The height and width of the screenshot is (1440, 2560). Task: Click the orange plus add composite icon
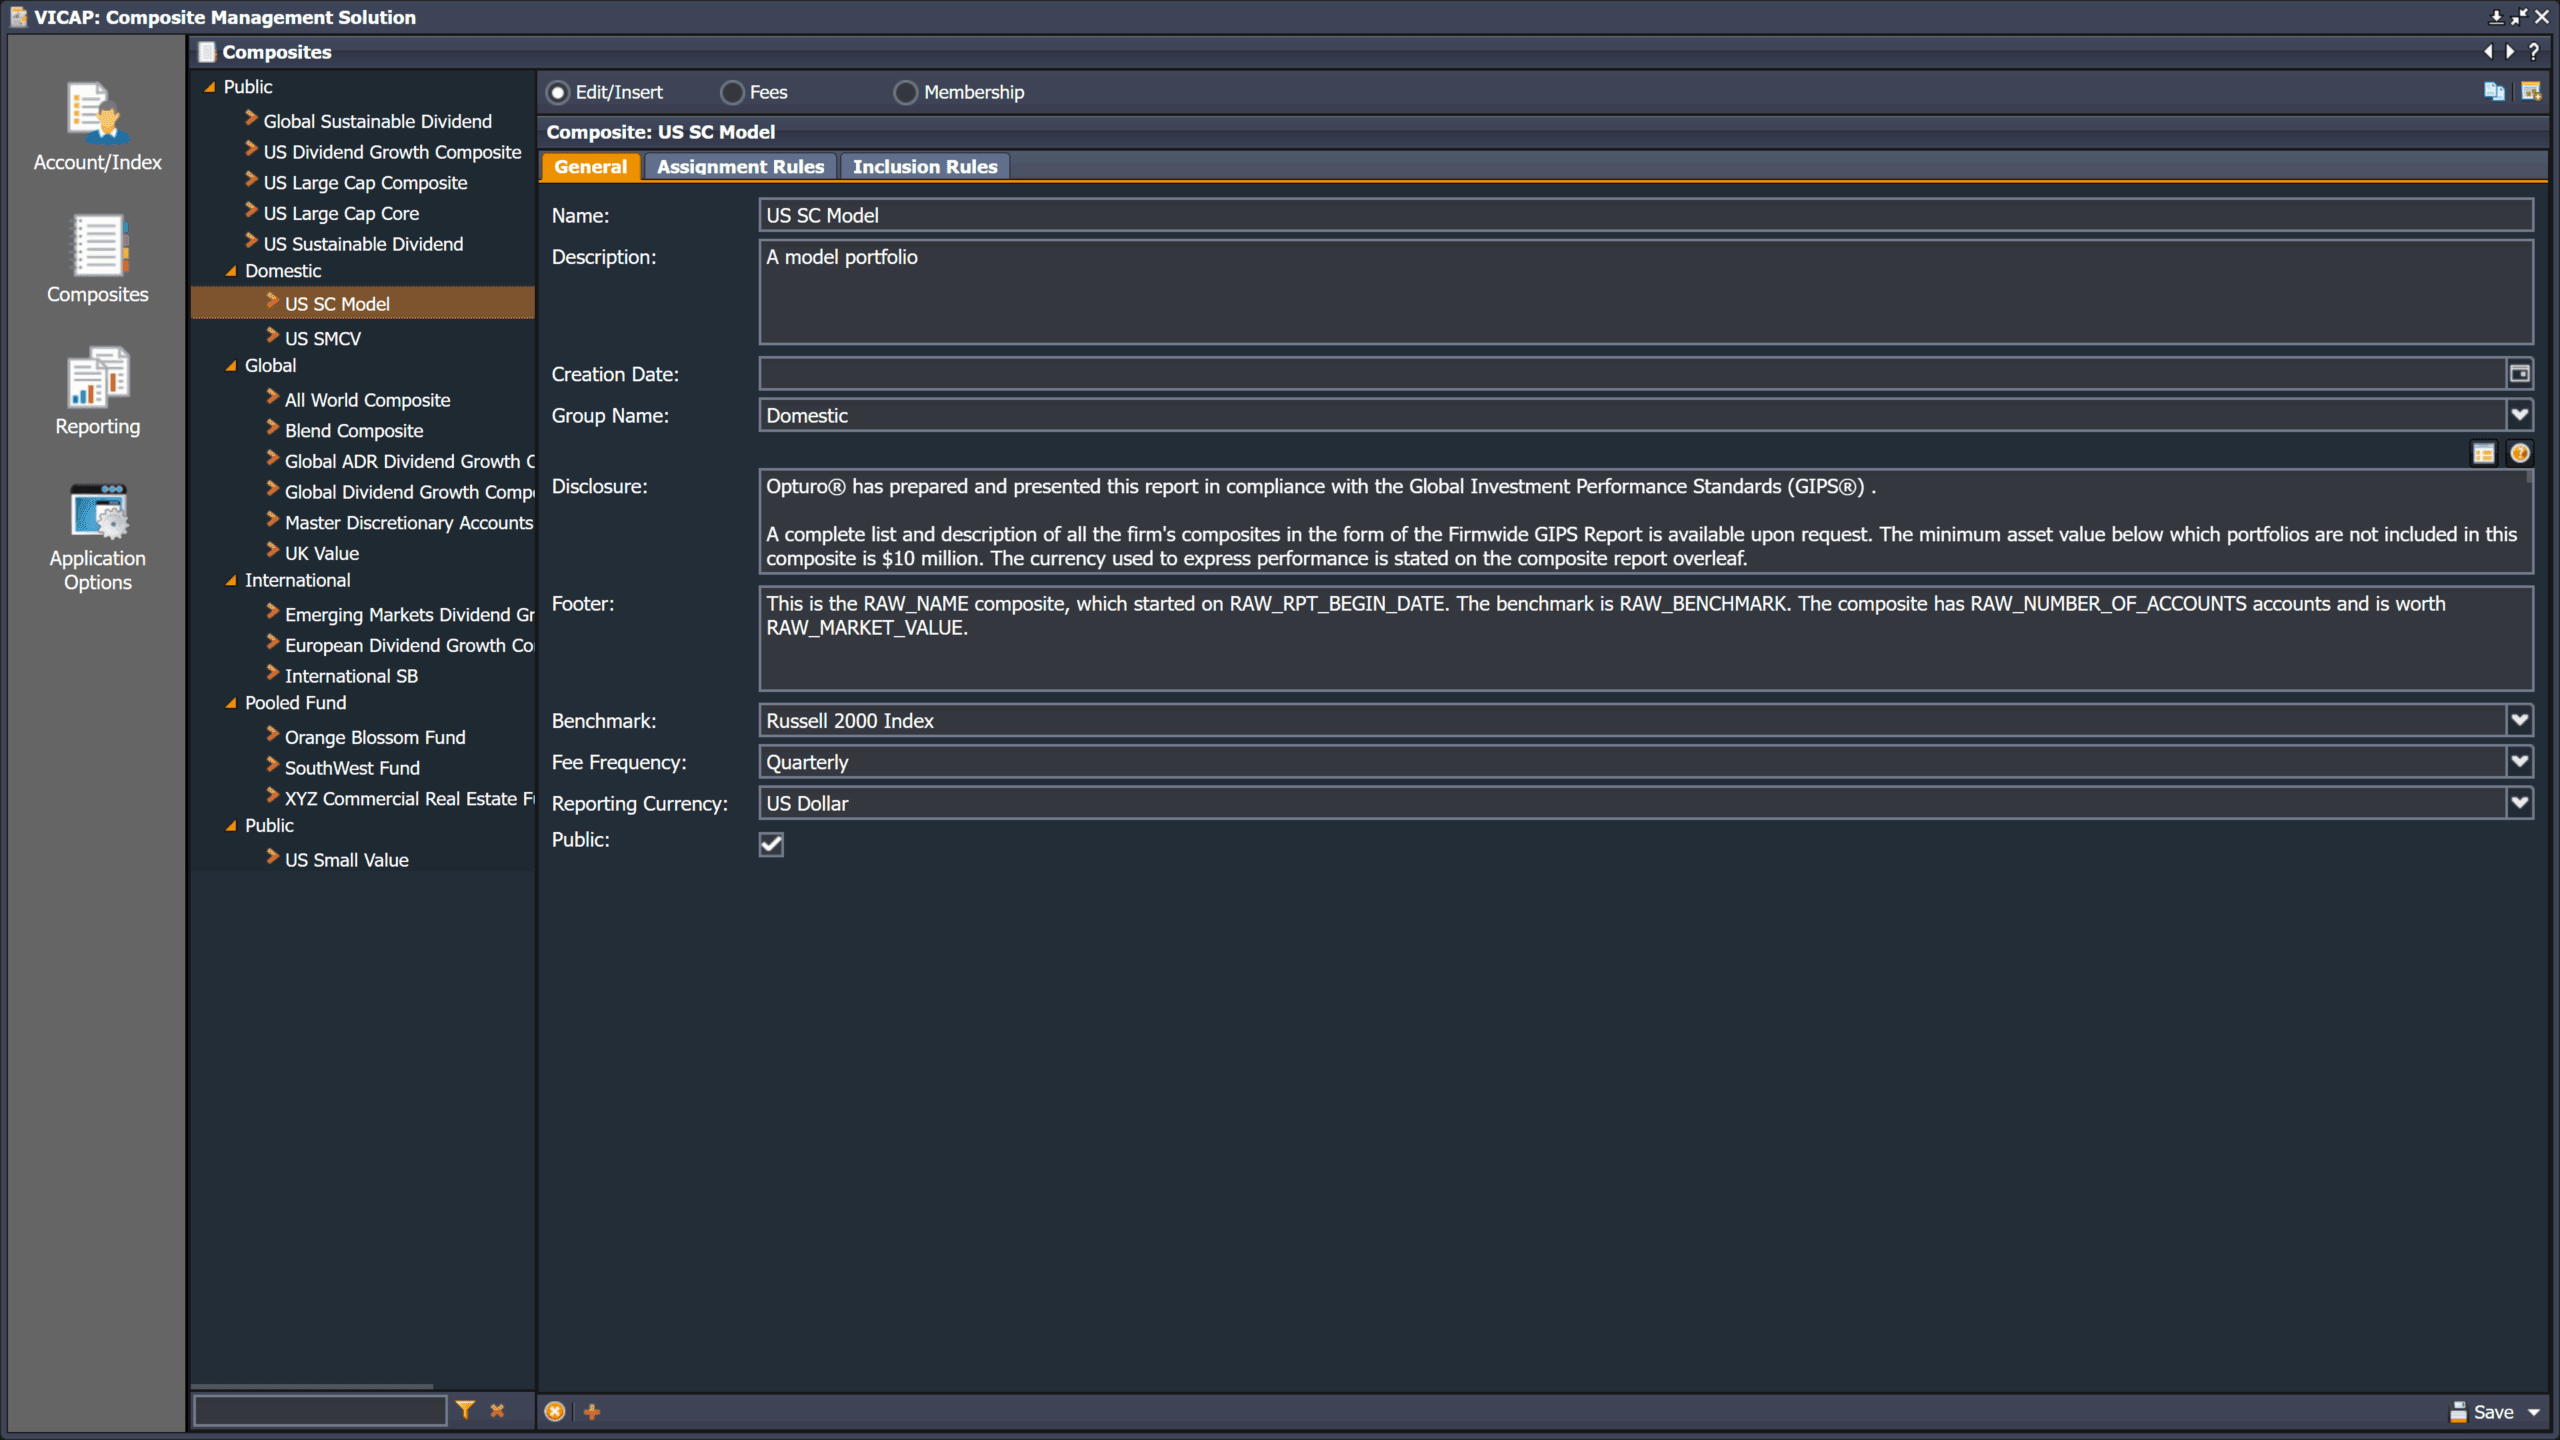(592, 1411)
